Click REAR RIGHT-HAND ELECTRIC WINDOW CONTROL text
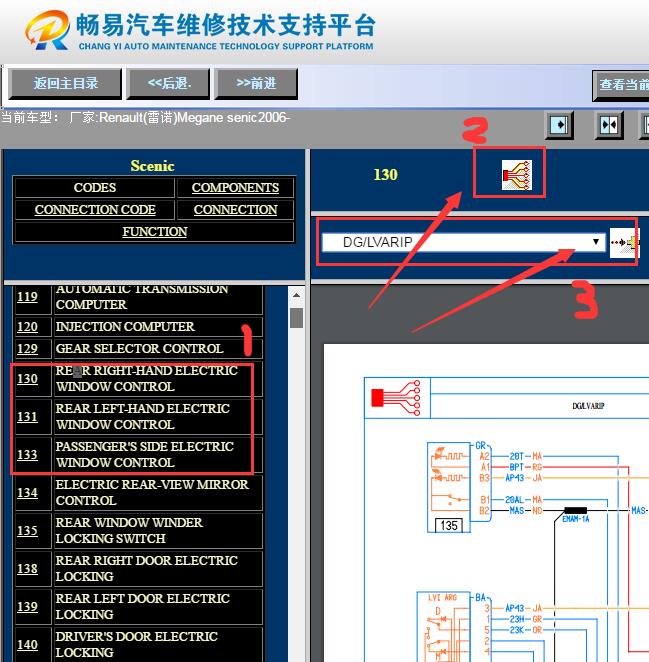 [147, 379]
